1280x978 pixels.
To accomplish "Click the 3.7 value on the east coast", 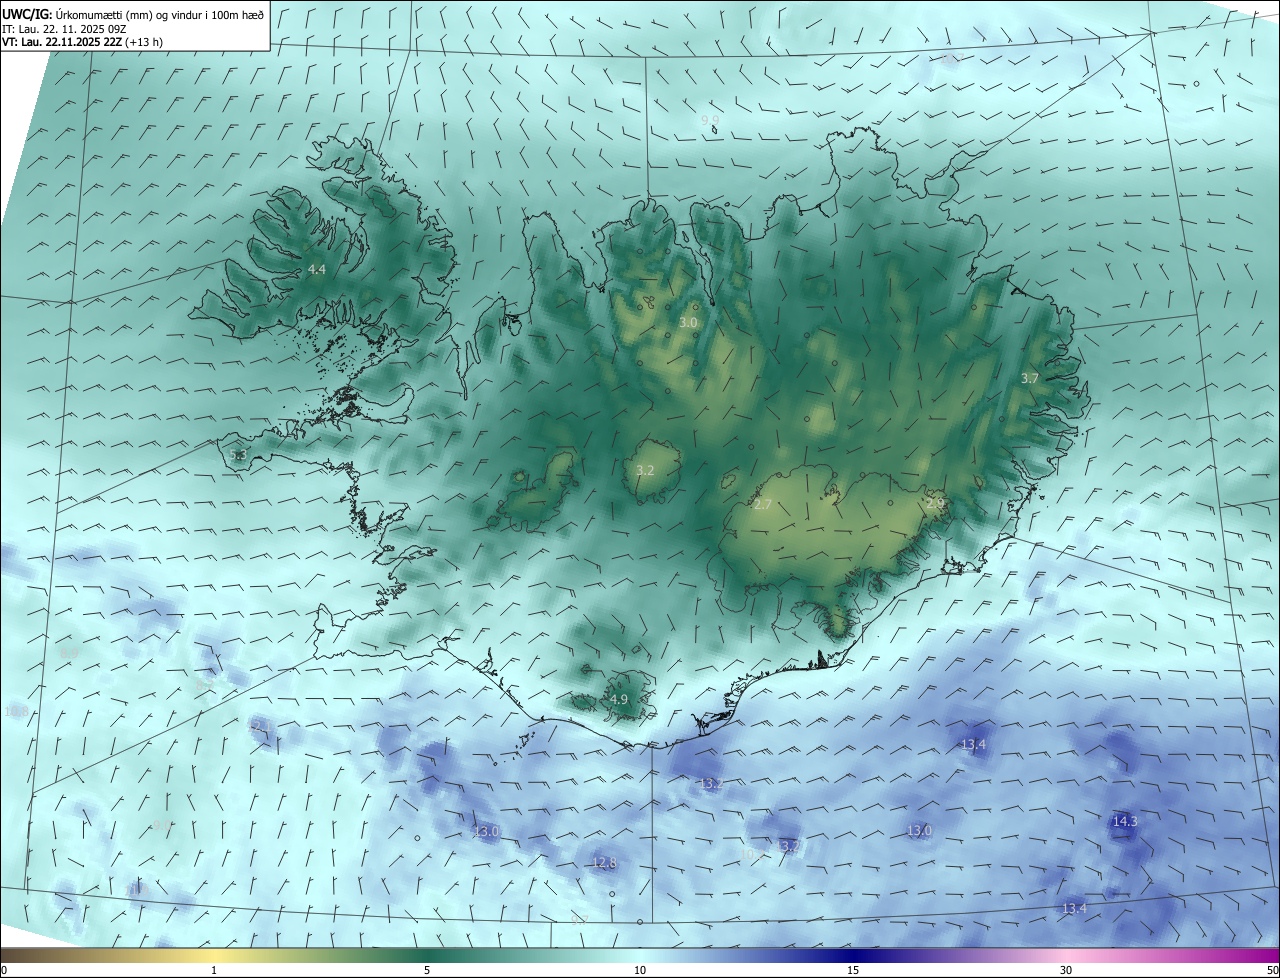I will pyautogui.click(x=1030, y=378).
